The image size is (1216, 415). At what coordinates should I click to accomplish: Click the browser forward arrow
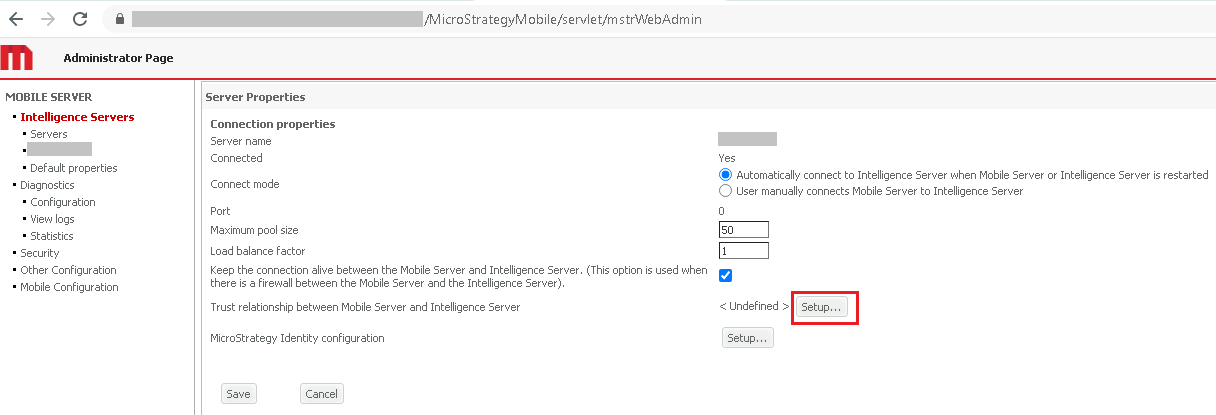click(x=48, y=19)
